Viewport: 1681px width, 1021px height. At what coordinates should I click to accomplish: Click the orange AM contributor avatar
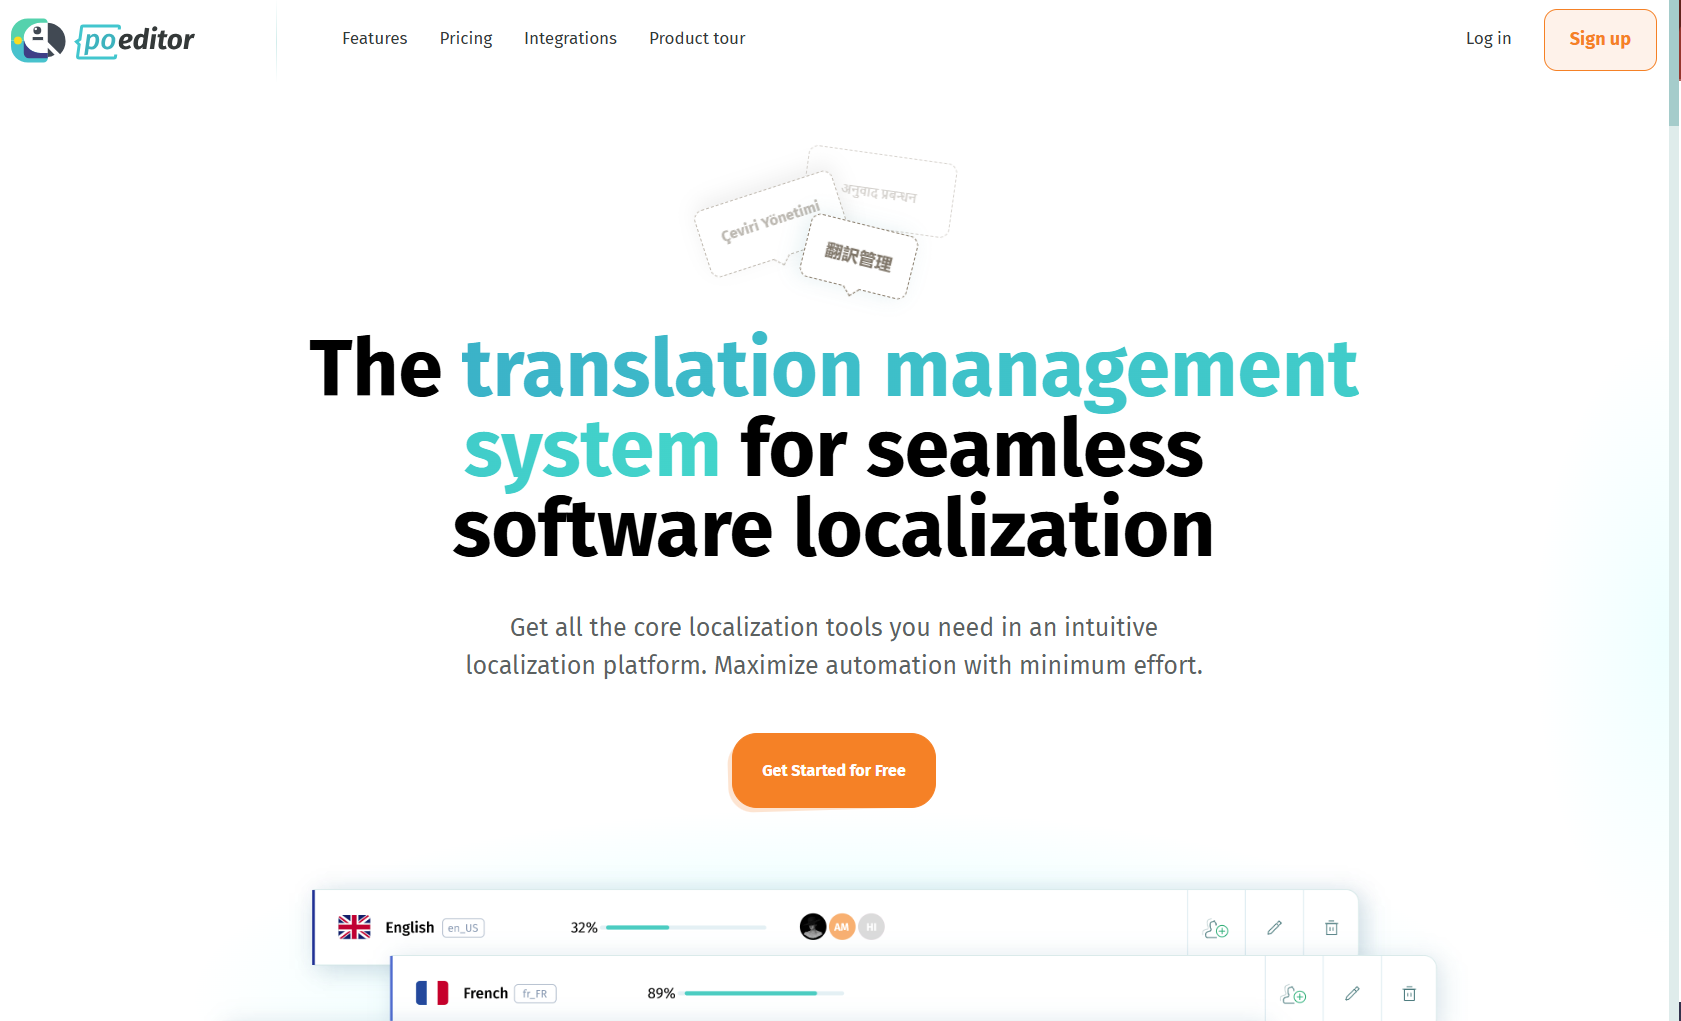click(x=842, y=927)
